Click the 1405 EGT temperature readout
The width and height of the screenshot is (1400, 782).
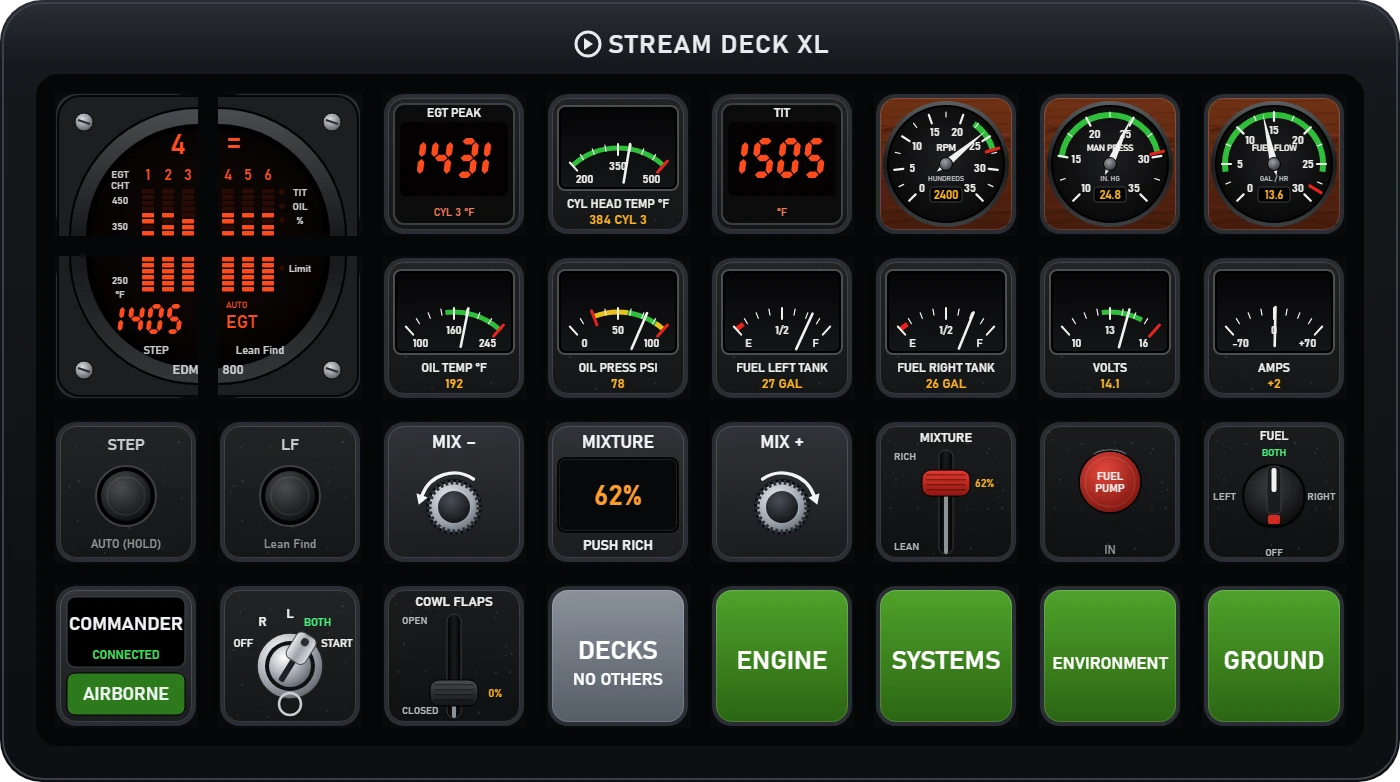[x=150, y=320]
